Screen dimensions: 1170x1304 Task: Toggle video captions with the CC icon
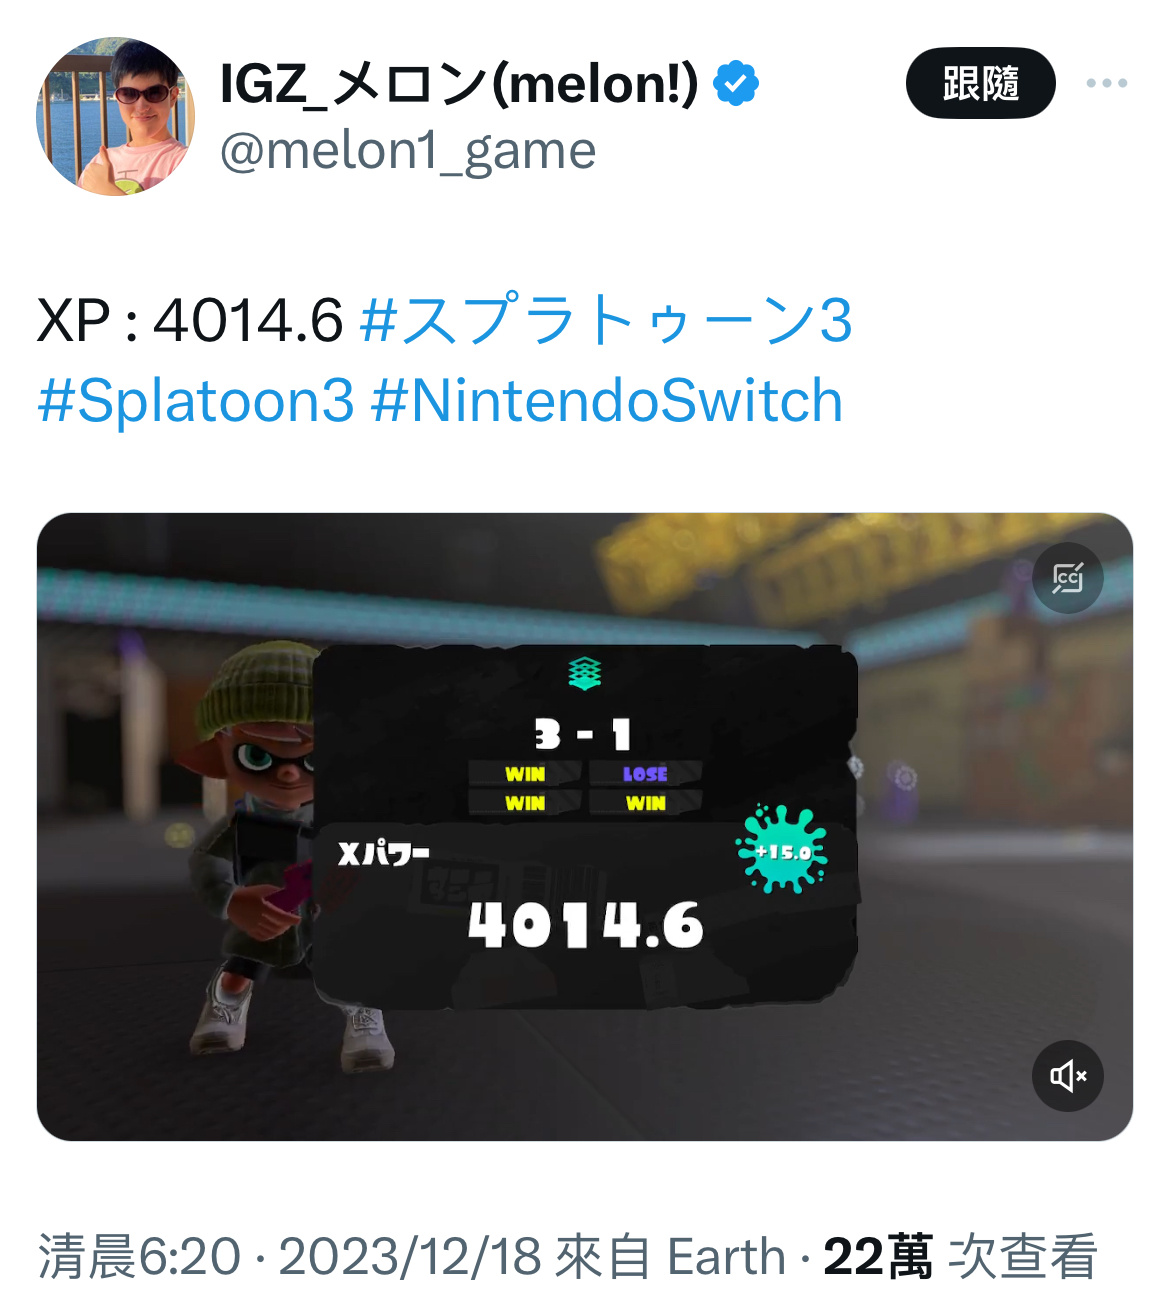pyautogui.click(x=1068, y=578)
